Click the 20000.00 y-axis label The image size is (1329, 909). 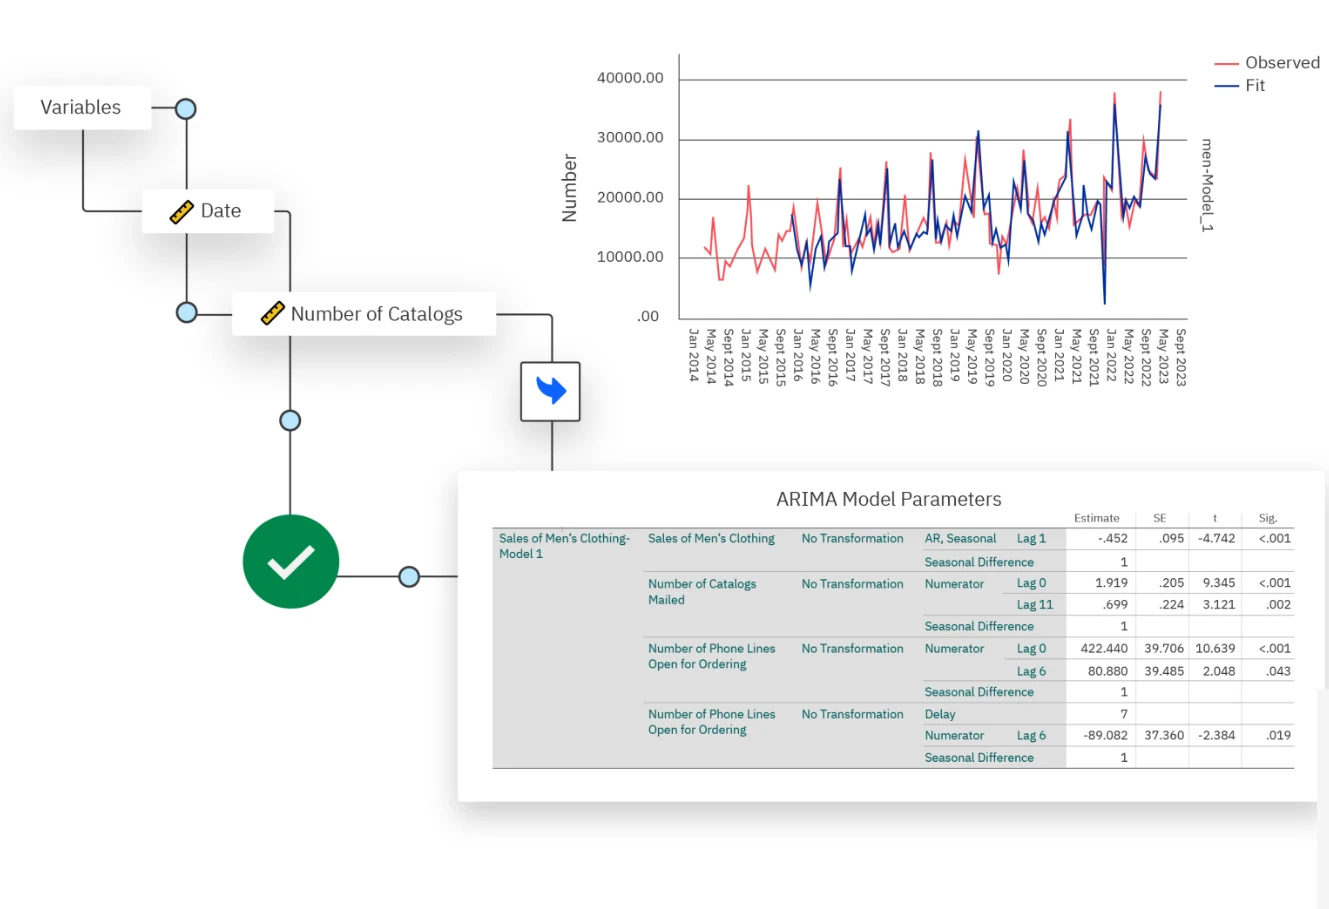point(630,198)
